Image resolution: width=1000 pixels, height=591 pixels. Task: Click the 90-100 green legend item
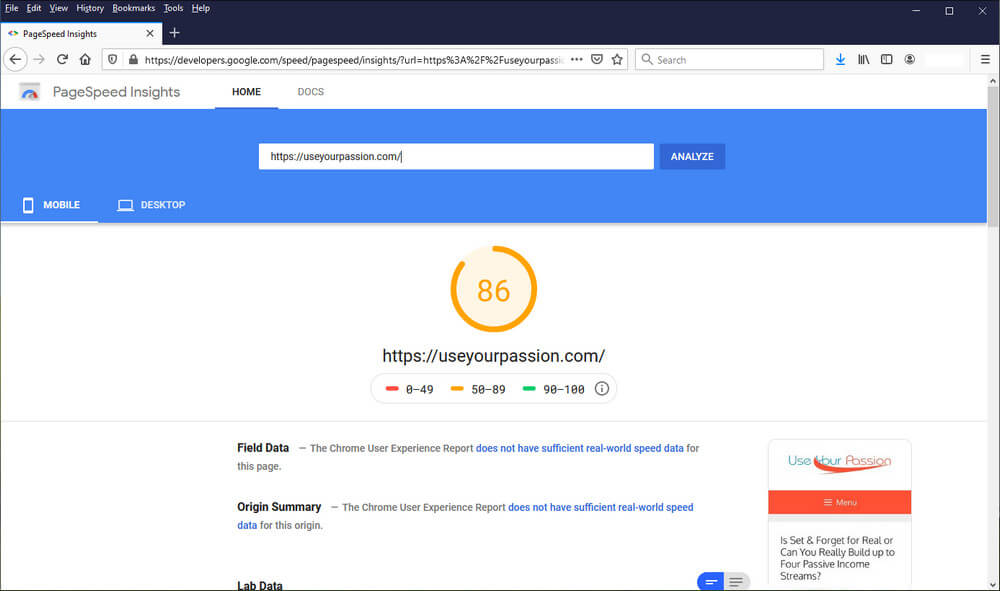(x=553, y=389)
